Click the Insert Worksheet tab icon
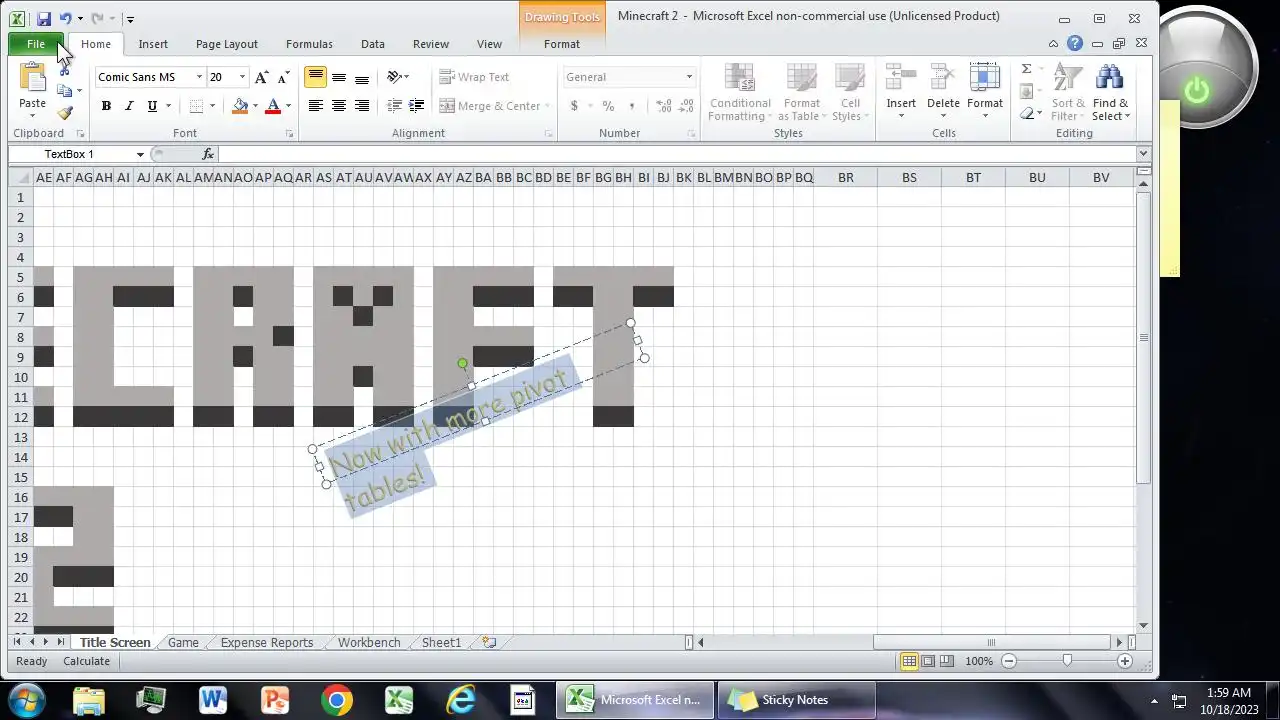Screen dimensions: 1280x720 489,642
